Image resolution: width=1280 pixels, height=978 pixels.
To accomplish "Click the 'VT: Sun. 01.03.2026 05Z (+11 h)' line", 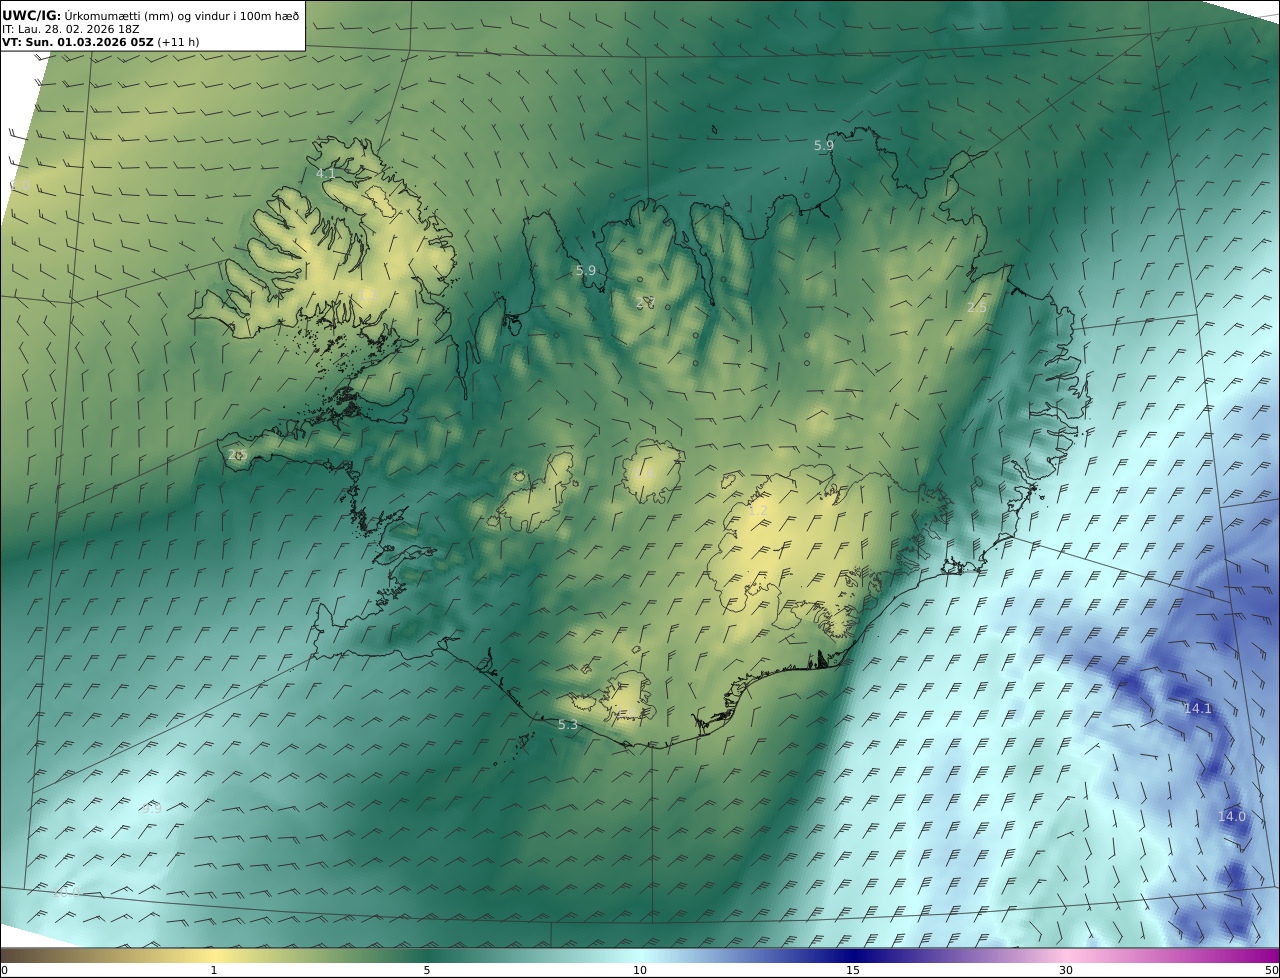I will pos(100,42).
